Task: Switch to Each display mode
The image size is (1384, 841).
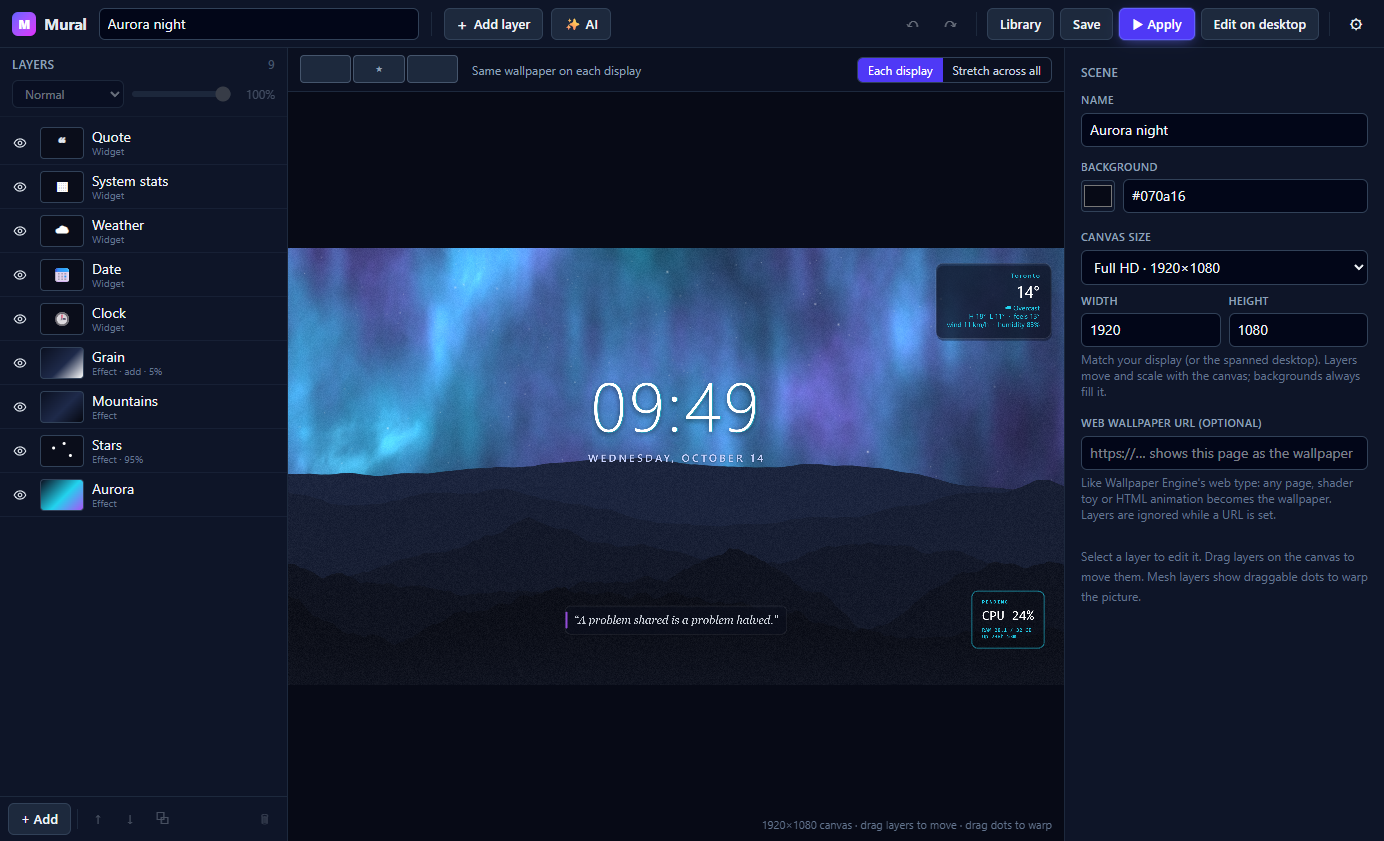Action: click(x=900, y=71)
